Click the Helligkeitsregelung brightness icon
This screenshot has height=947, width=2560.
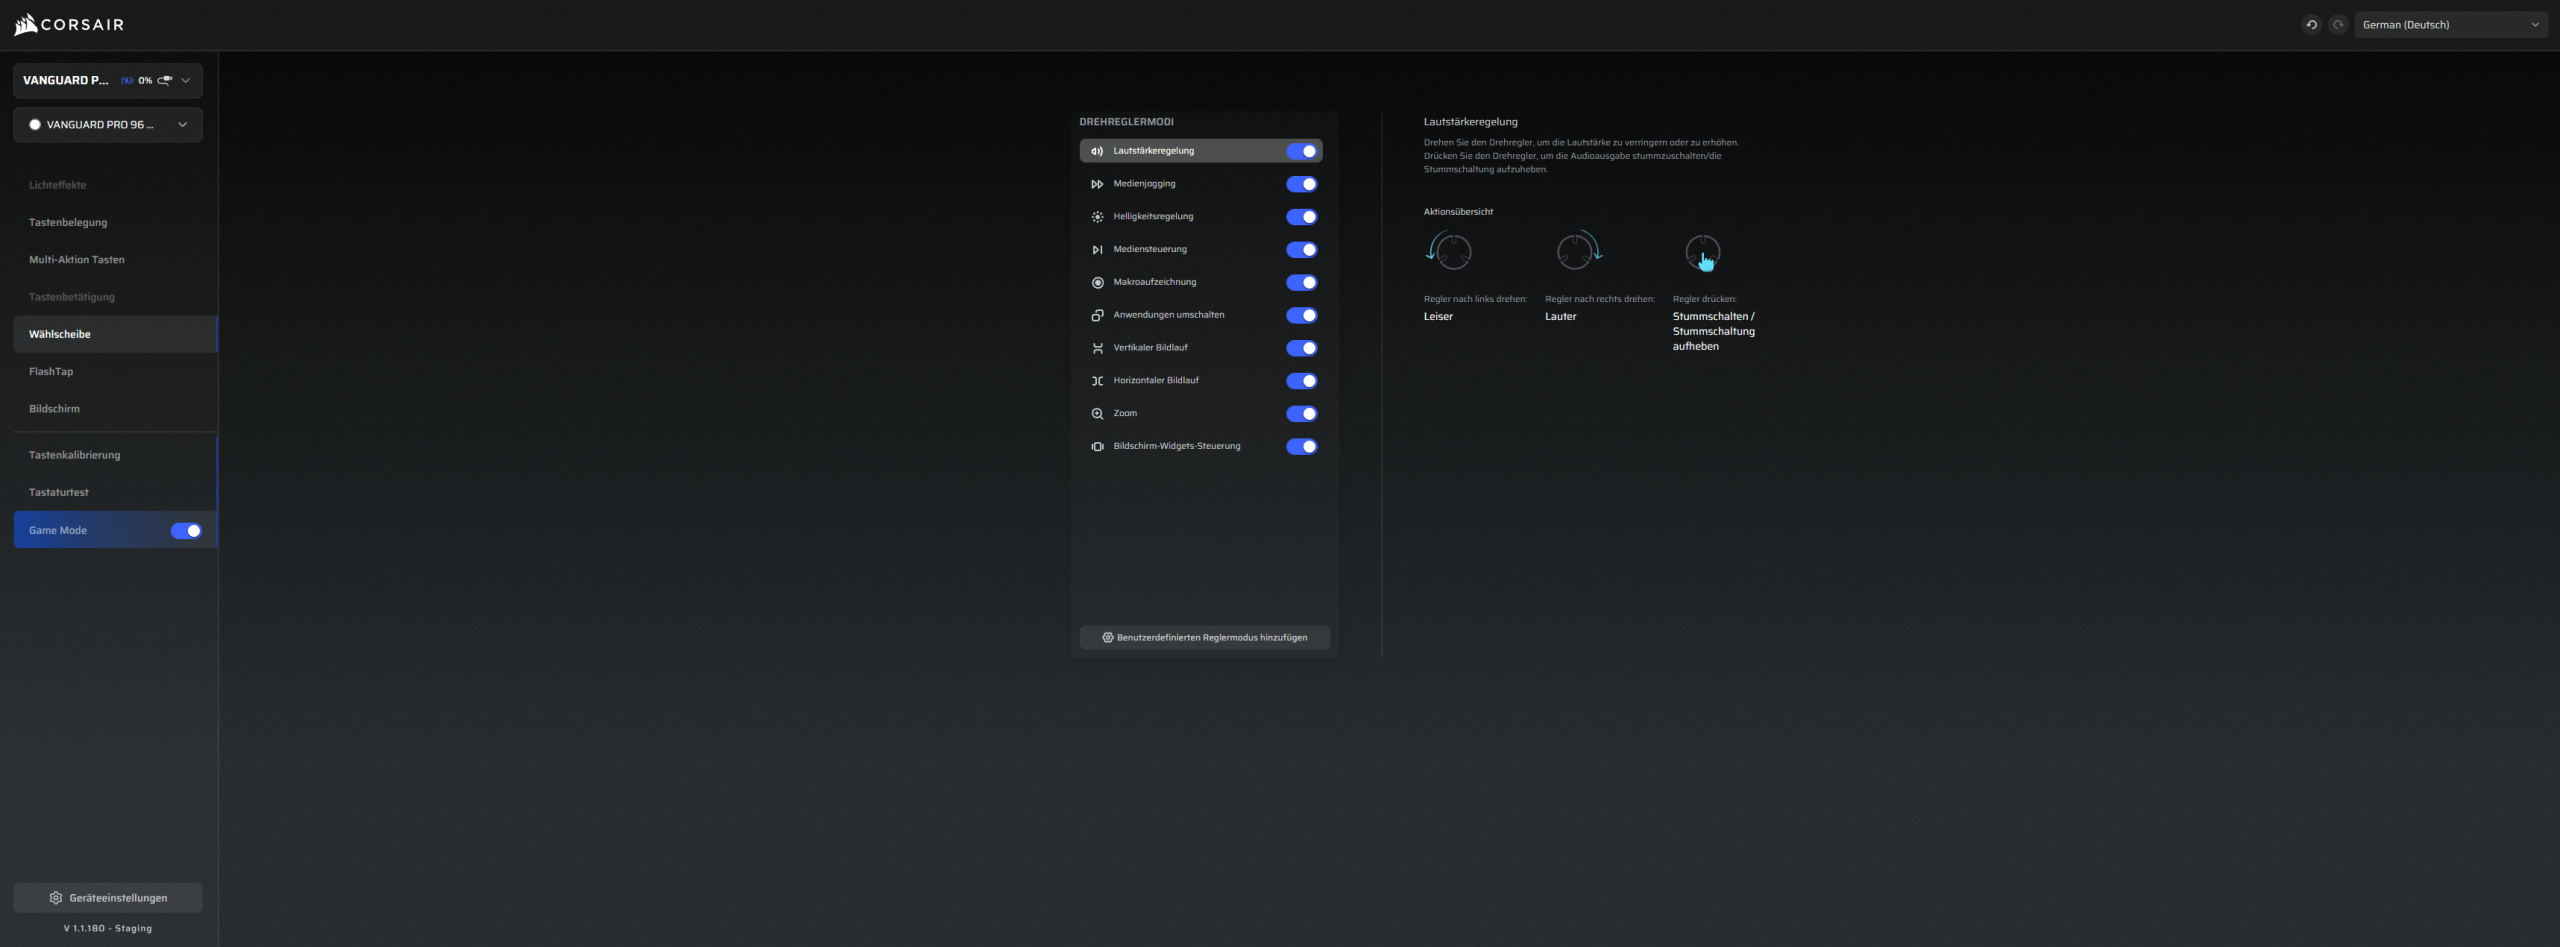click(x=1097, y=217)
